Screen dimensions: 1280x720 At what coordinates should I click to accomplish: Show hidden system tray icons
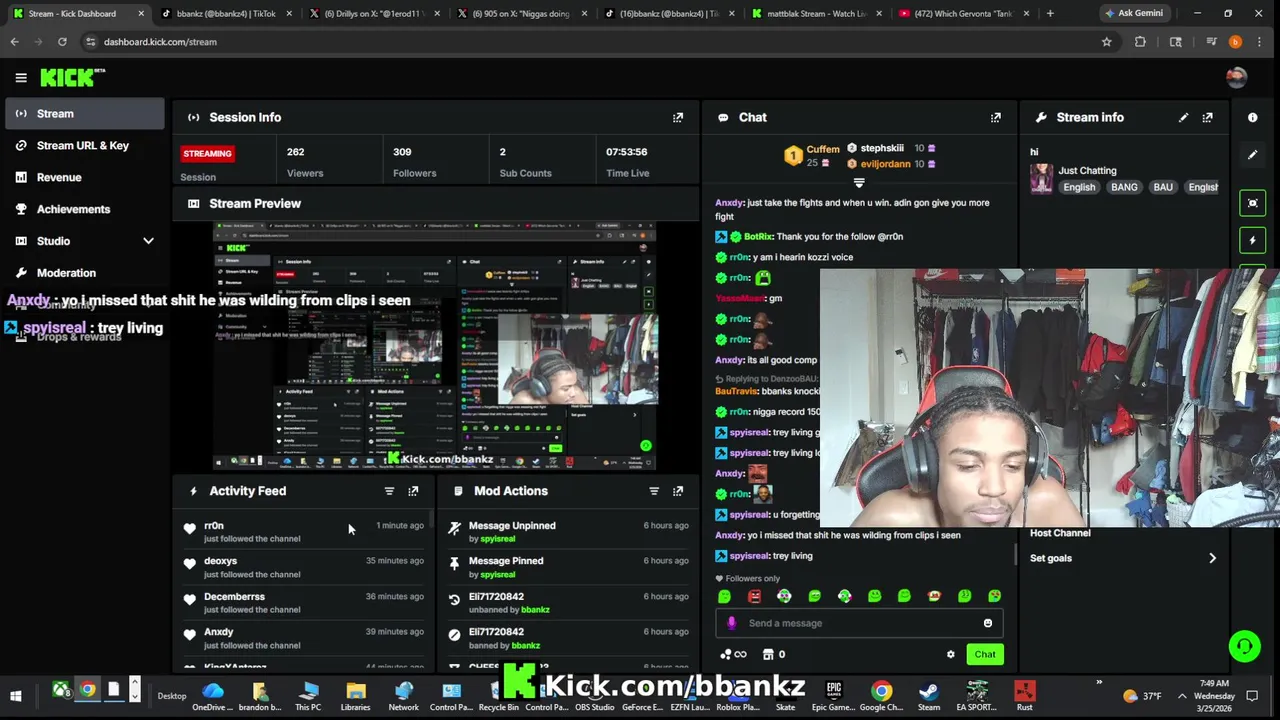tap(1182, 696)
